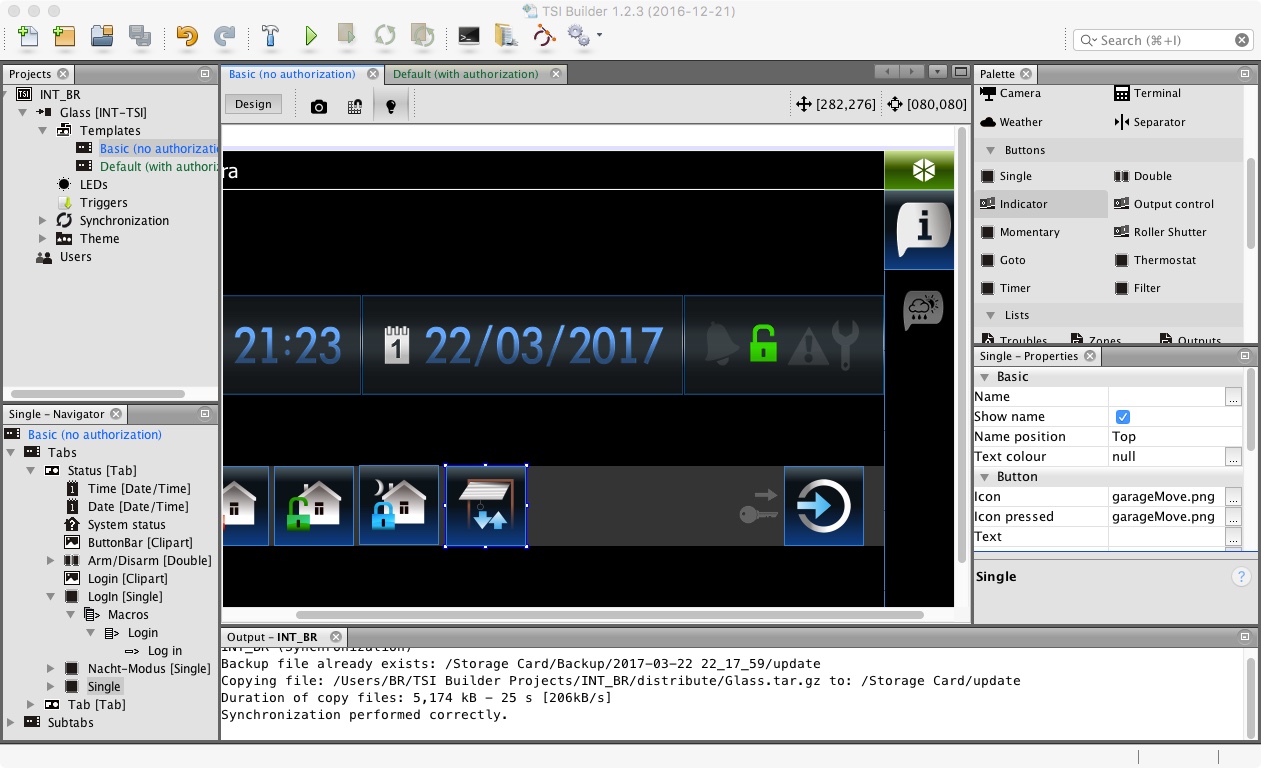Viewport: 1261px width, 768px height.
Task: Click the Build hammer icon in toolbar
Action: (270, 36)
